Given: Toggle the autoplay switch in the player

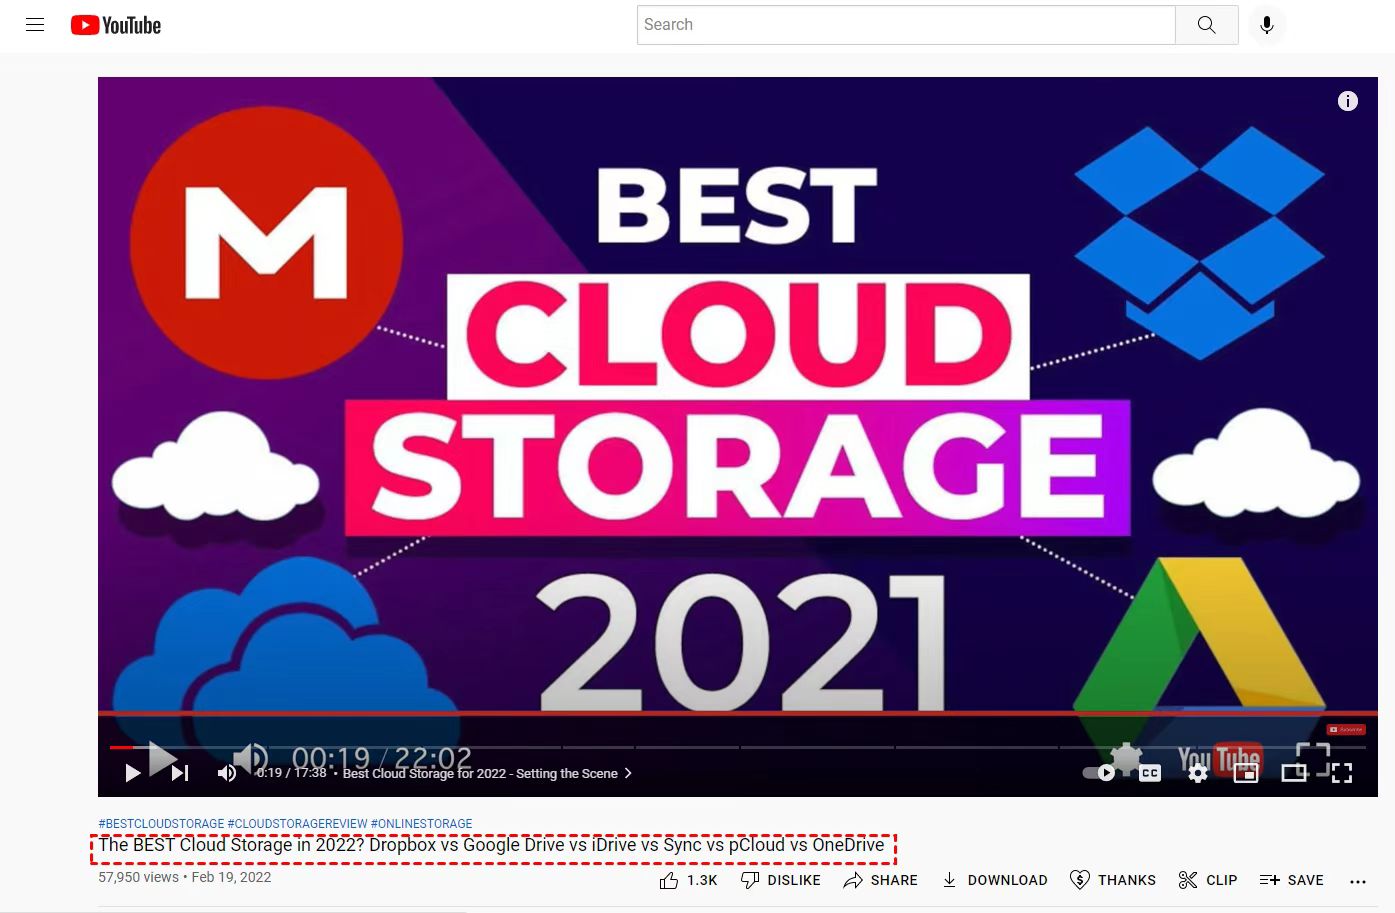Looking at the screenshot, I should tap(1099, 773).
